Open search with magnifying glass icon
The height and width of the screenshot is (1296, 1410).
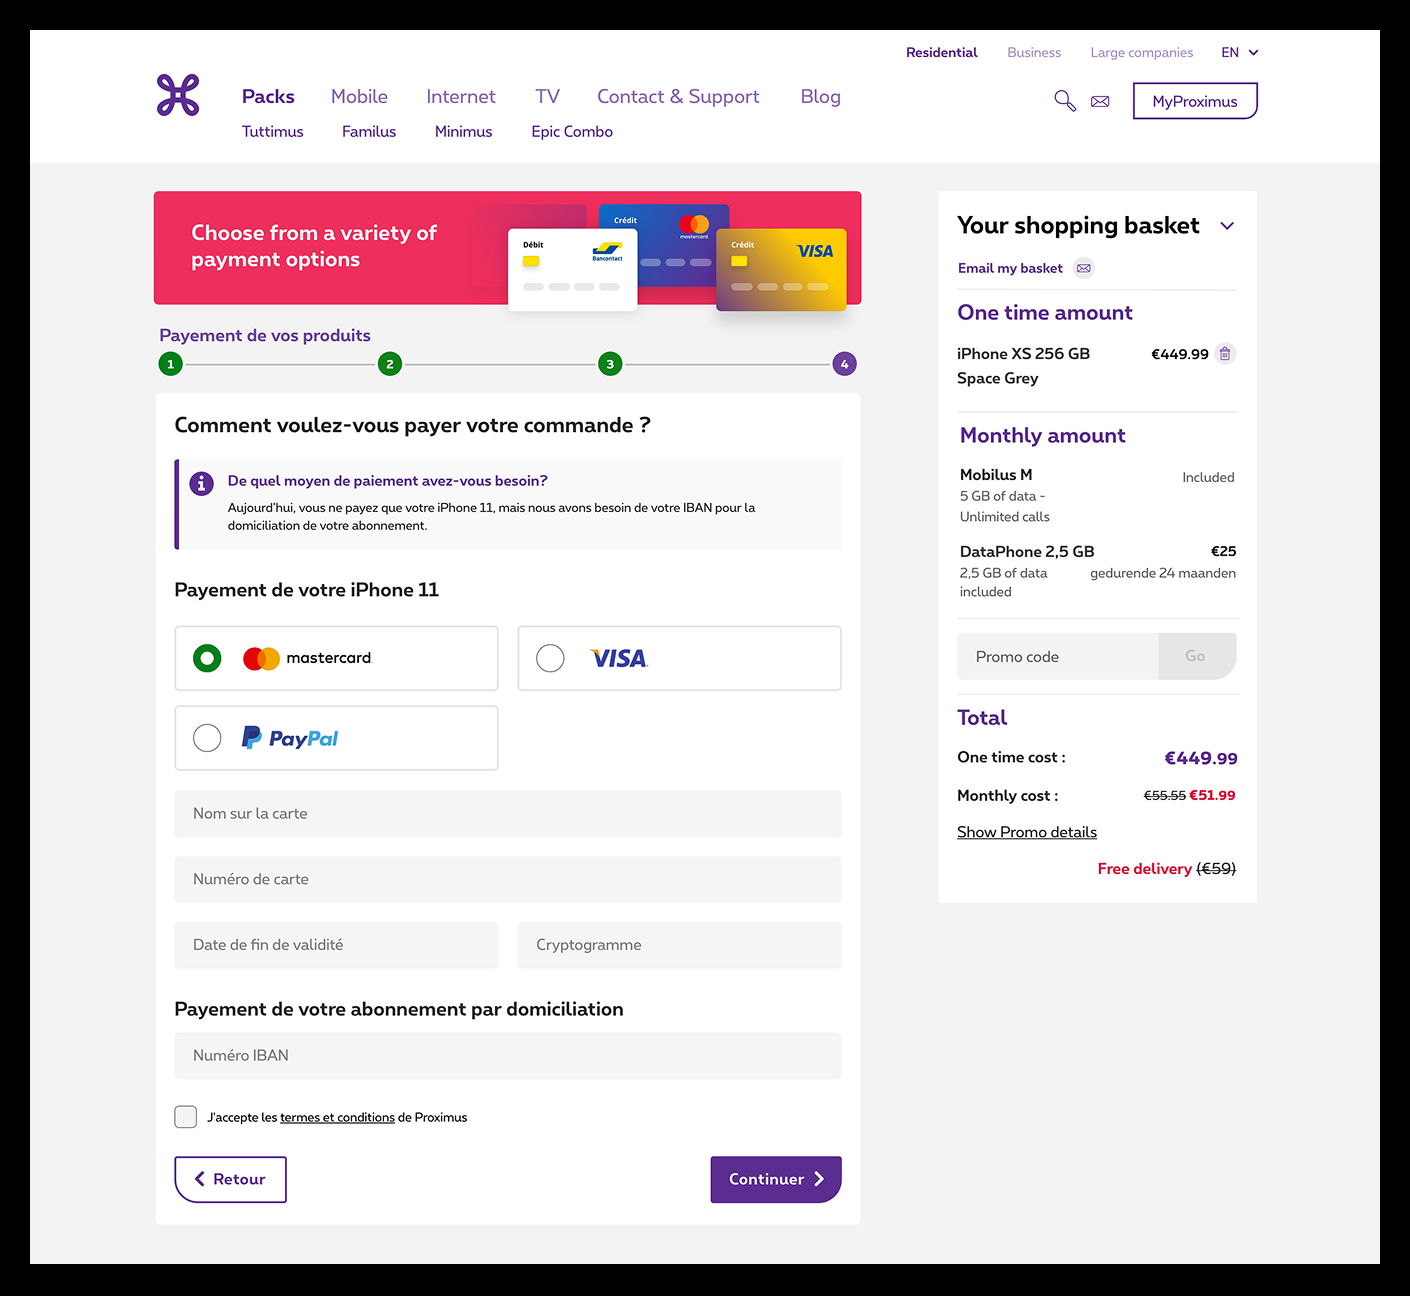tap(1065, 101)
